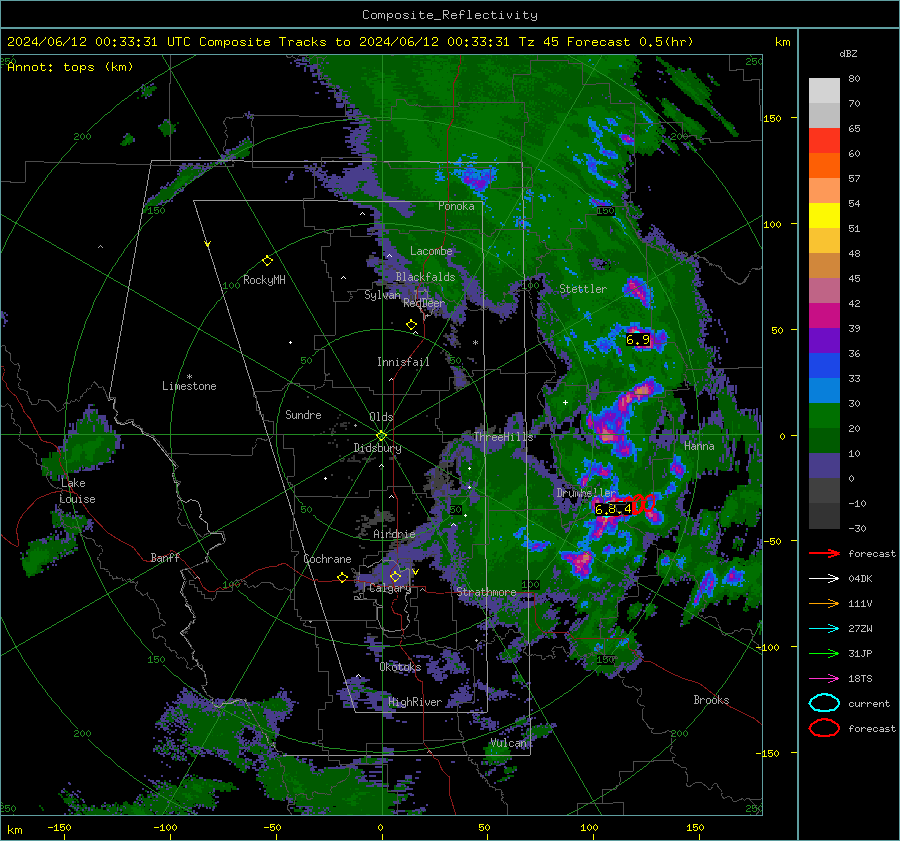Click the yellow diamond marker under Cochrane
This screenshot has height=841, width=900.
pos(343,577)
